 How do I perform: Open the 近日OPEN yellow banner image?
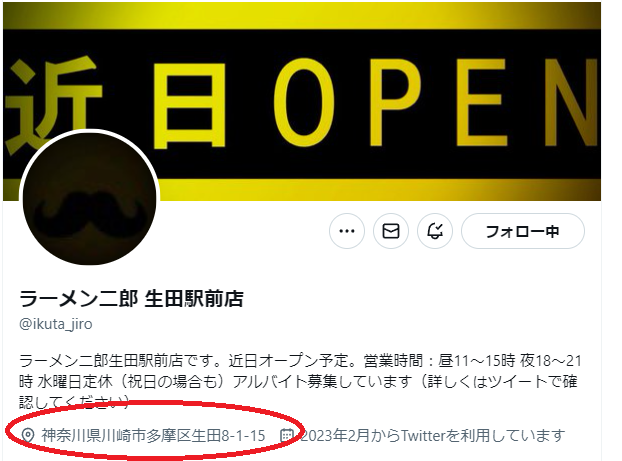point(302,101)
